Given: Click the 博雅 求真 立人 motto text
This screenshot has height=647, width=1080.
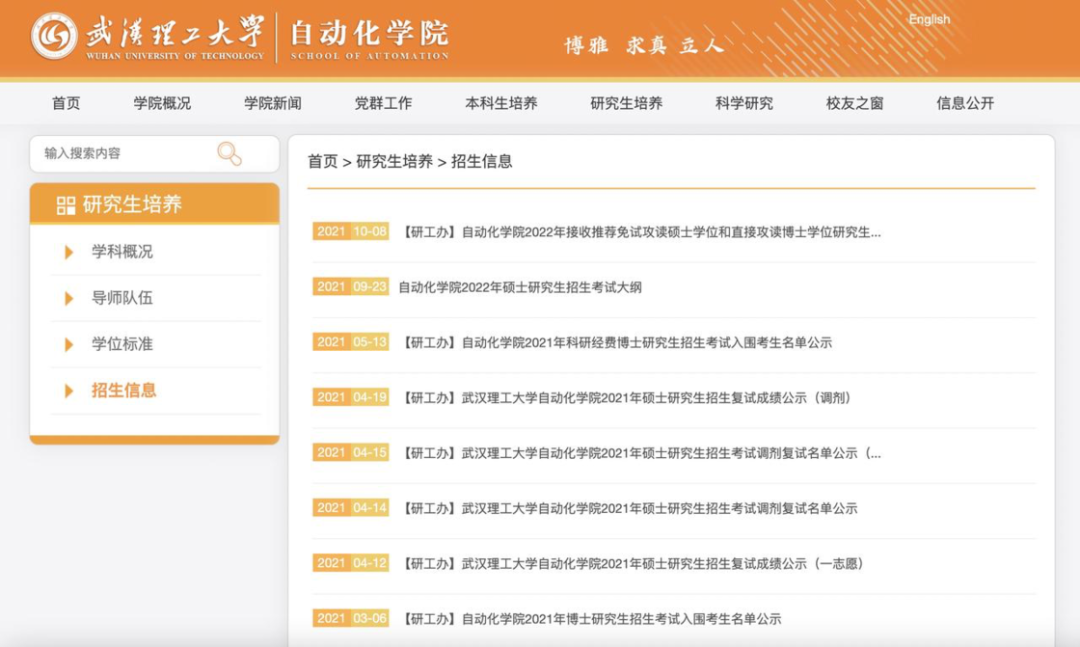Looking at the screenshot, I should pyautogui.click(x=643, y=45).
